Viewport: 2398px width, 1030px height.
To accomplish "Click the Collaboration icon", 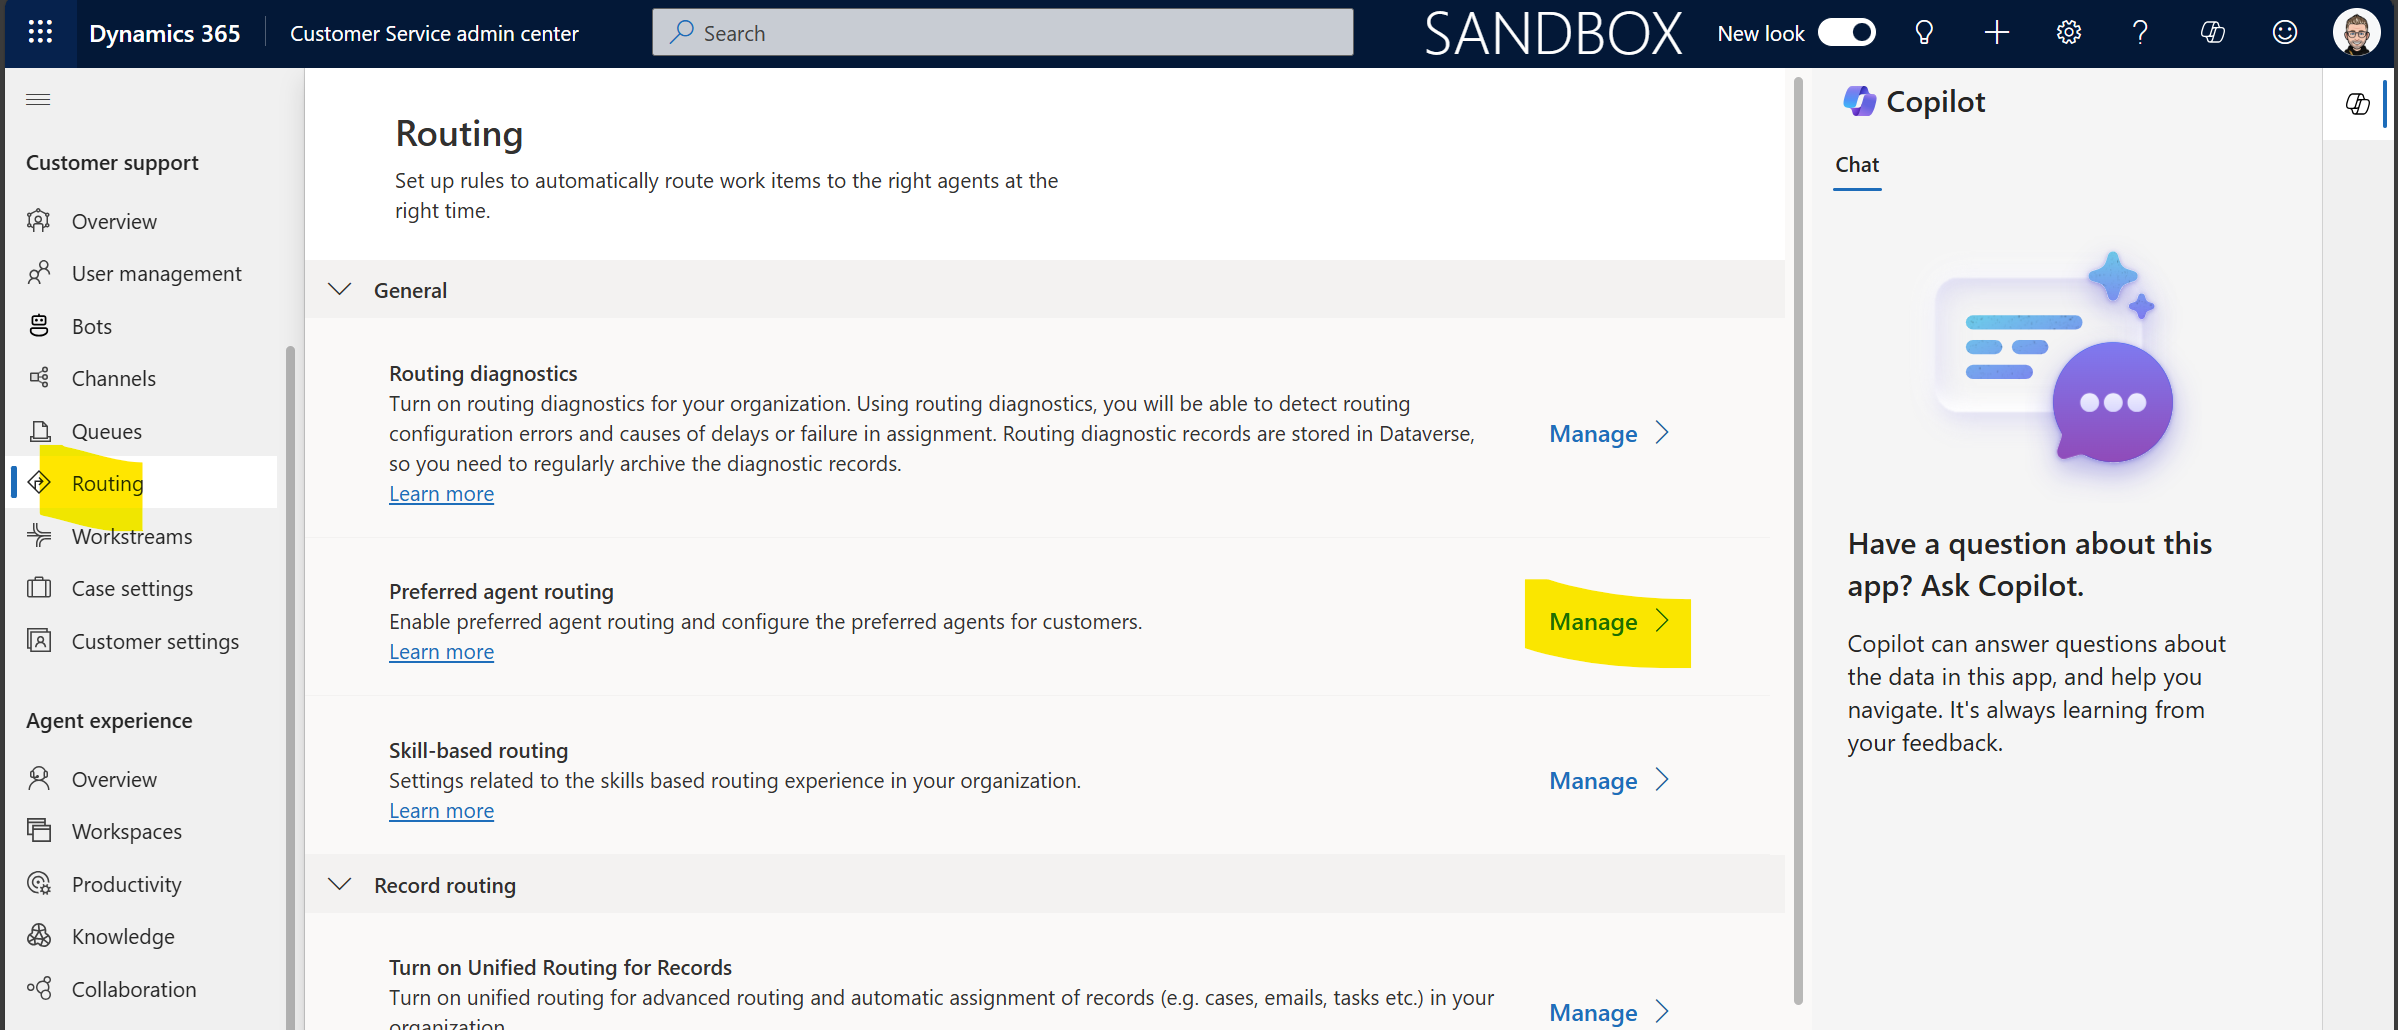I will 39,989.
